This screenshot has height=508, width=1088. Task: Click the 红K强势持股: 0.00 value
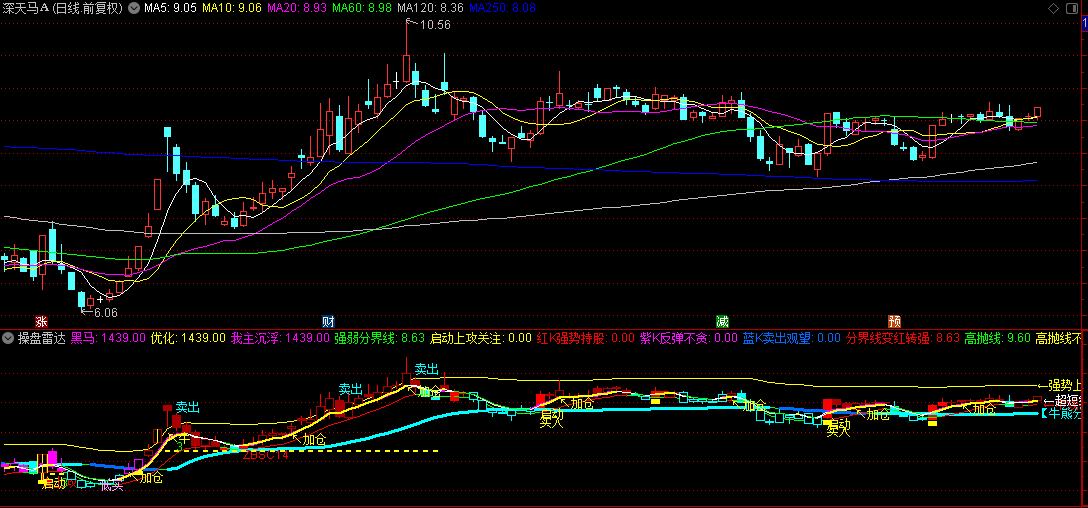click(x=586, y=339)
